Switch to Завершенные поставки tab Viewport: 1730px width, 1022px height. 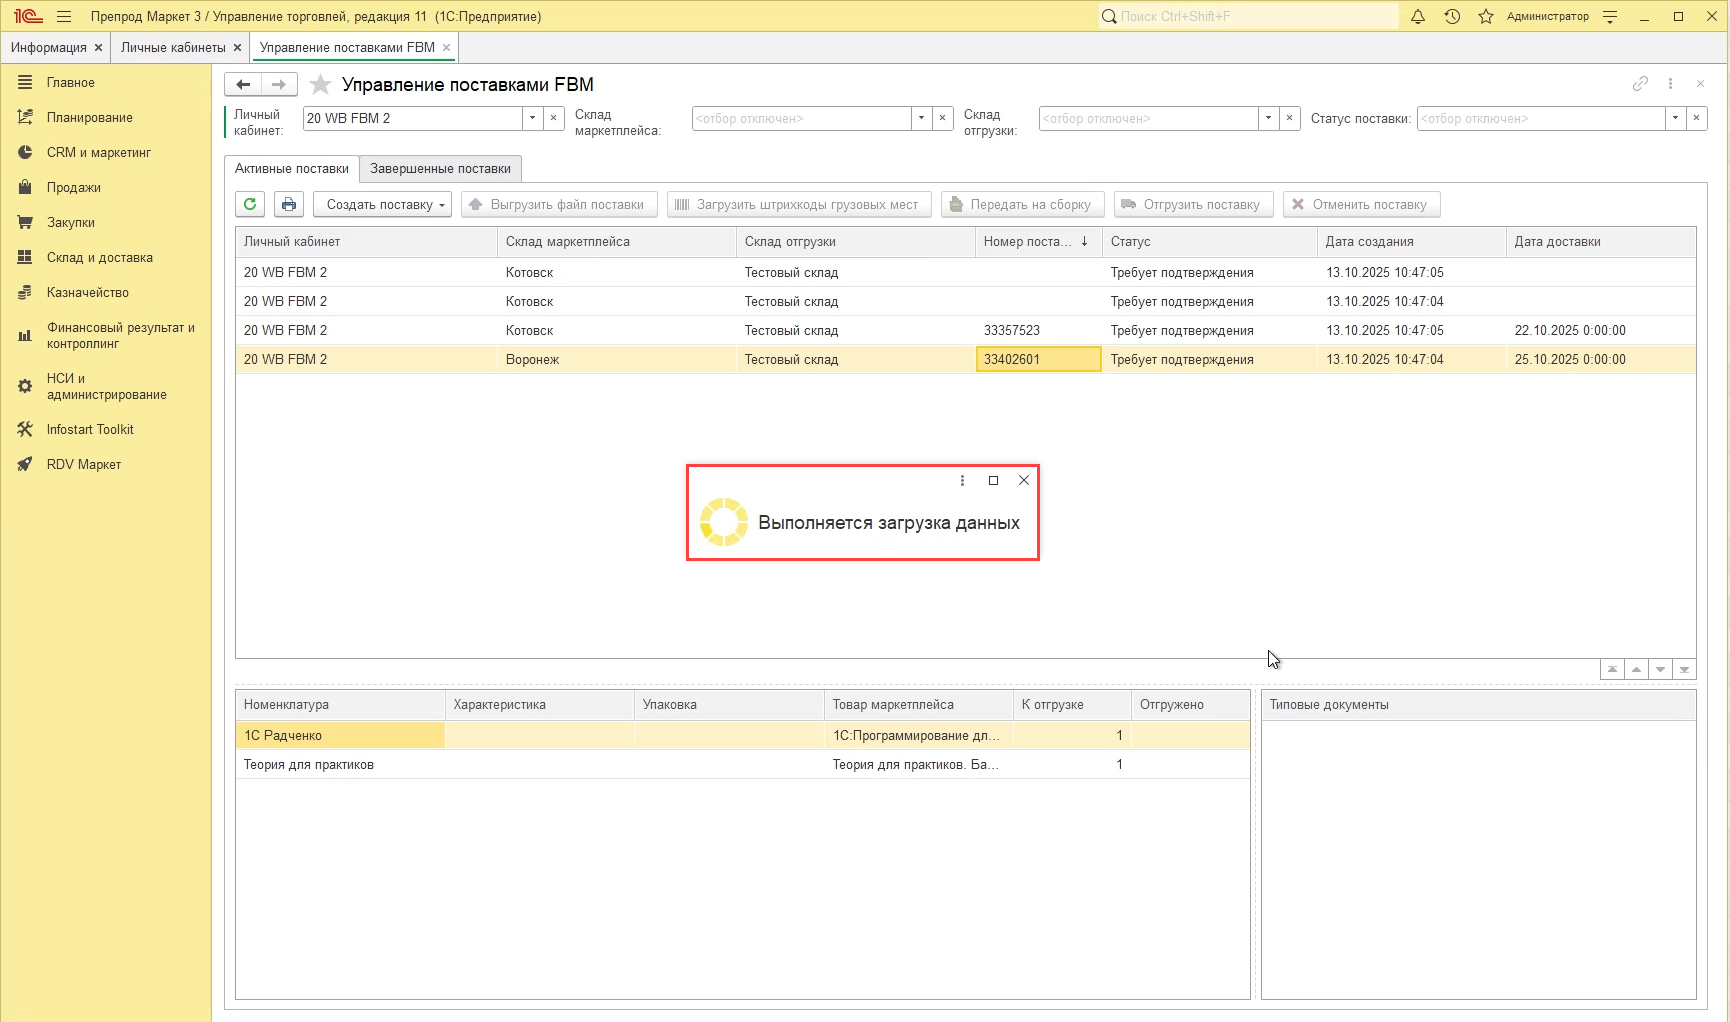coord(440,168)
